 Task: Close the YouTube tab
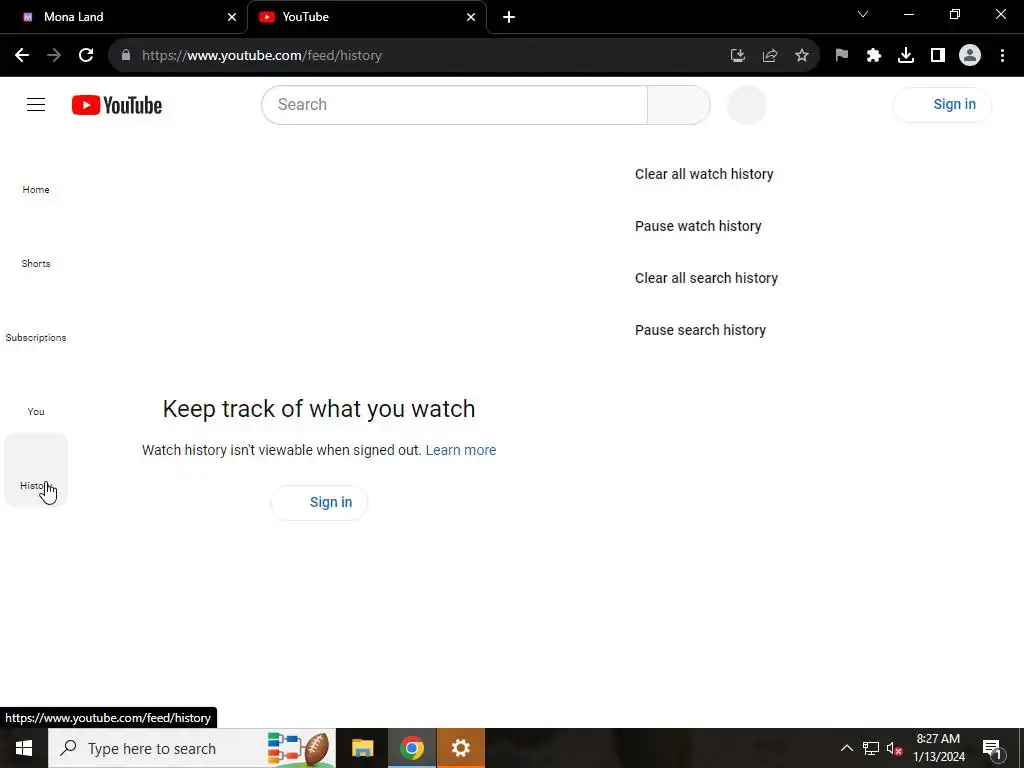coord(471,17)
